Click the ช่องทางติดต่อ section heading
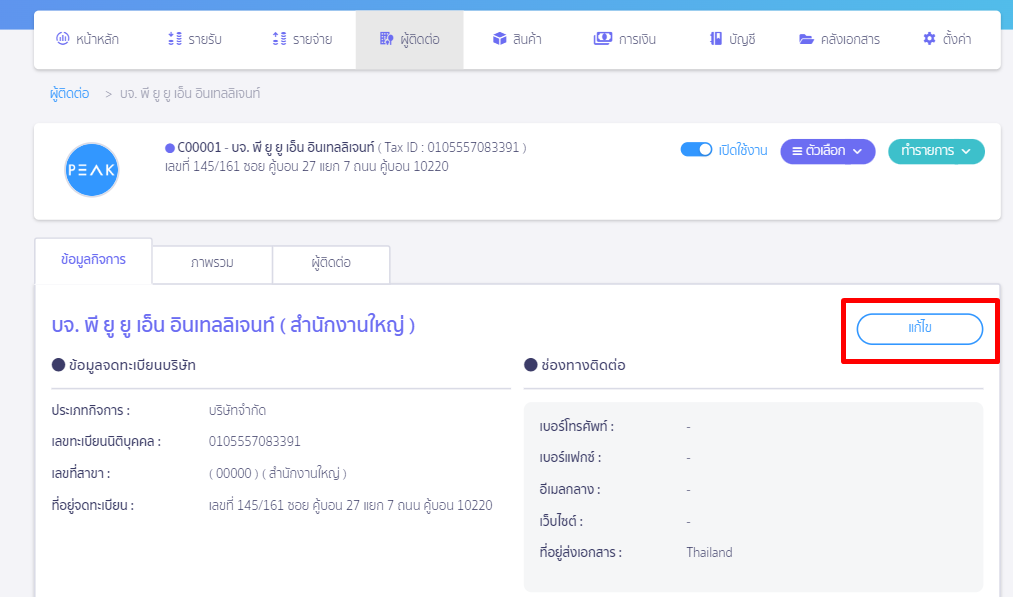The image size is (1013, 597). coord(583,365)
